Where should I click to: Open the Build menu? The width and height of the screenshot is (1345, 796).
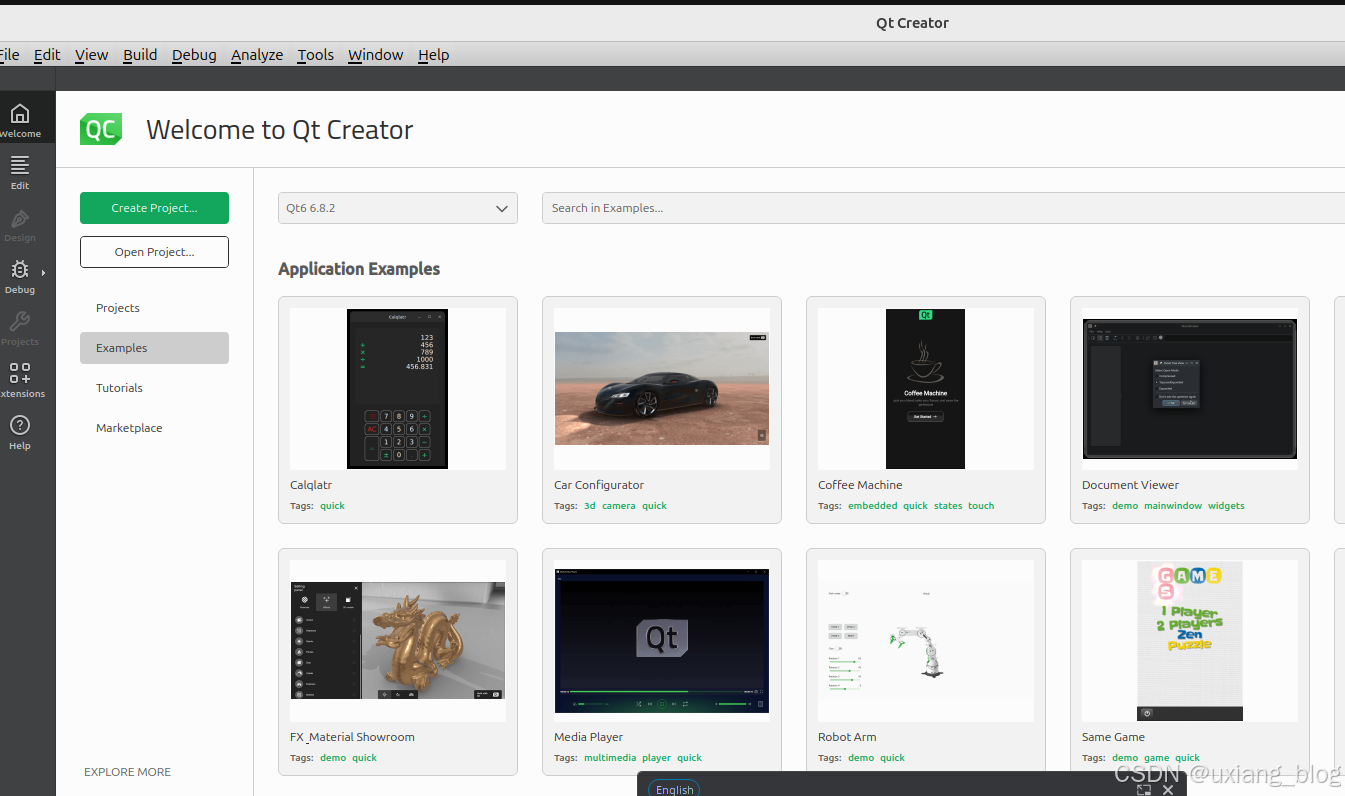pyautogui.click(x=140, y=55)
